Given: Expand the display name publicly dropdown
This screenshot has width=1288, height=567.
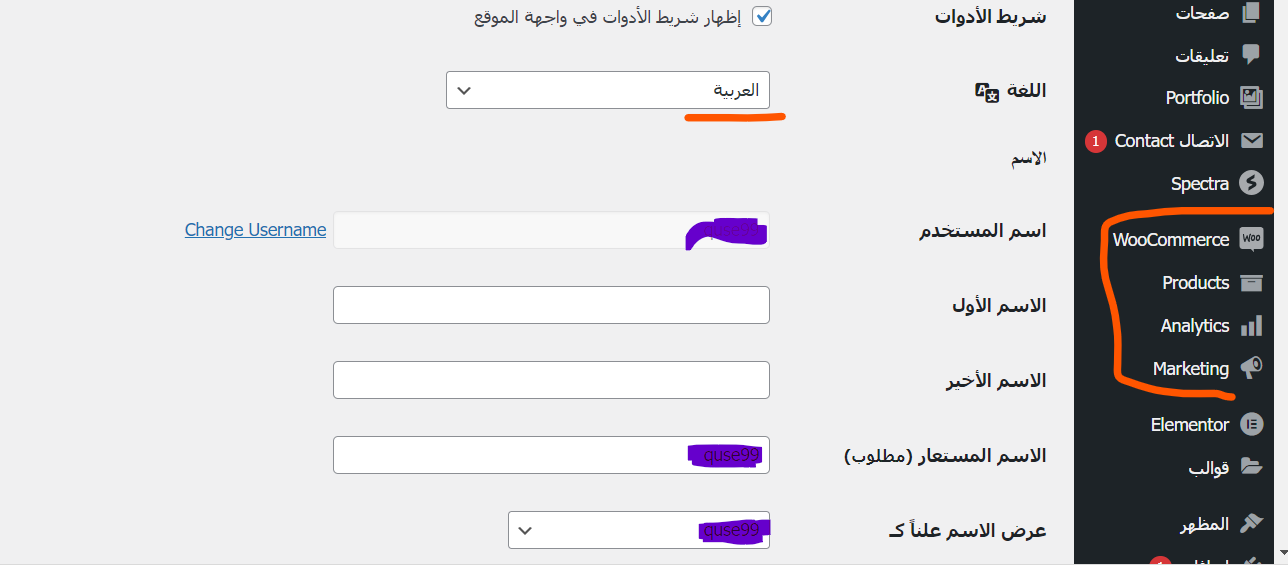Looking at the screenshot, I should [x=639, y=530].
